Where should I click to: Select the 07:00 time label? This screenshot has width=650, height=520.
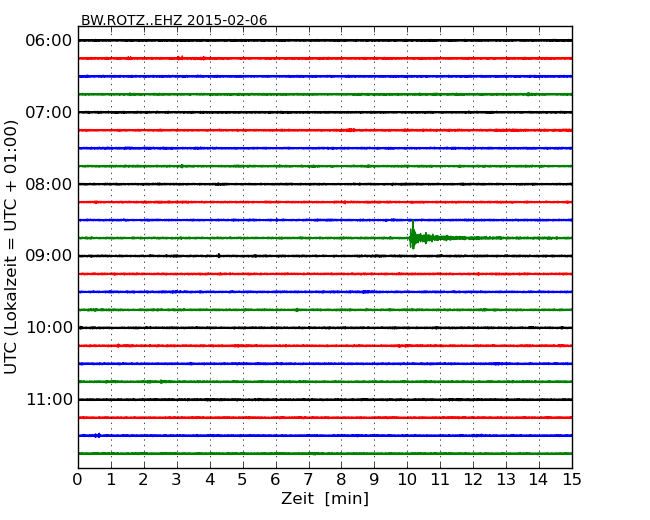click(49, 112)
